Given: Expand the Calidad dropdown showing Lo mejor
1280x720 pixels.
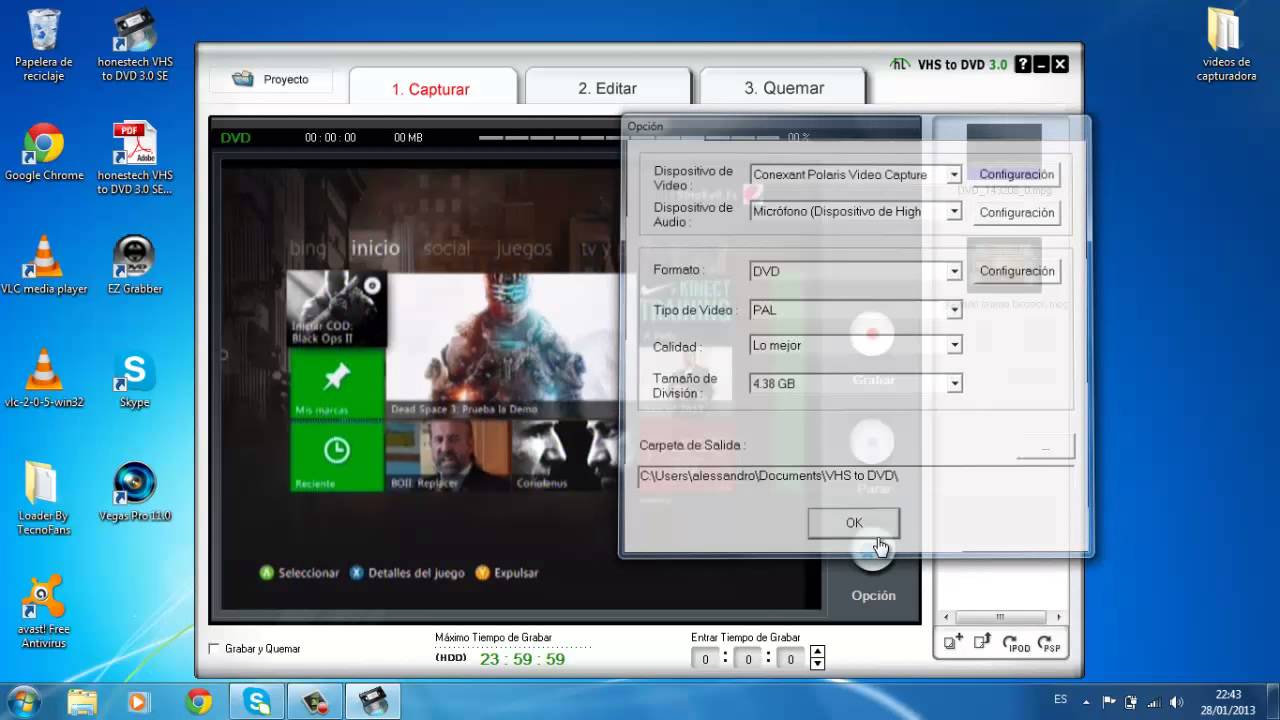Looking at the screenshot, I should click(954, 345).
